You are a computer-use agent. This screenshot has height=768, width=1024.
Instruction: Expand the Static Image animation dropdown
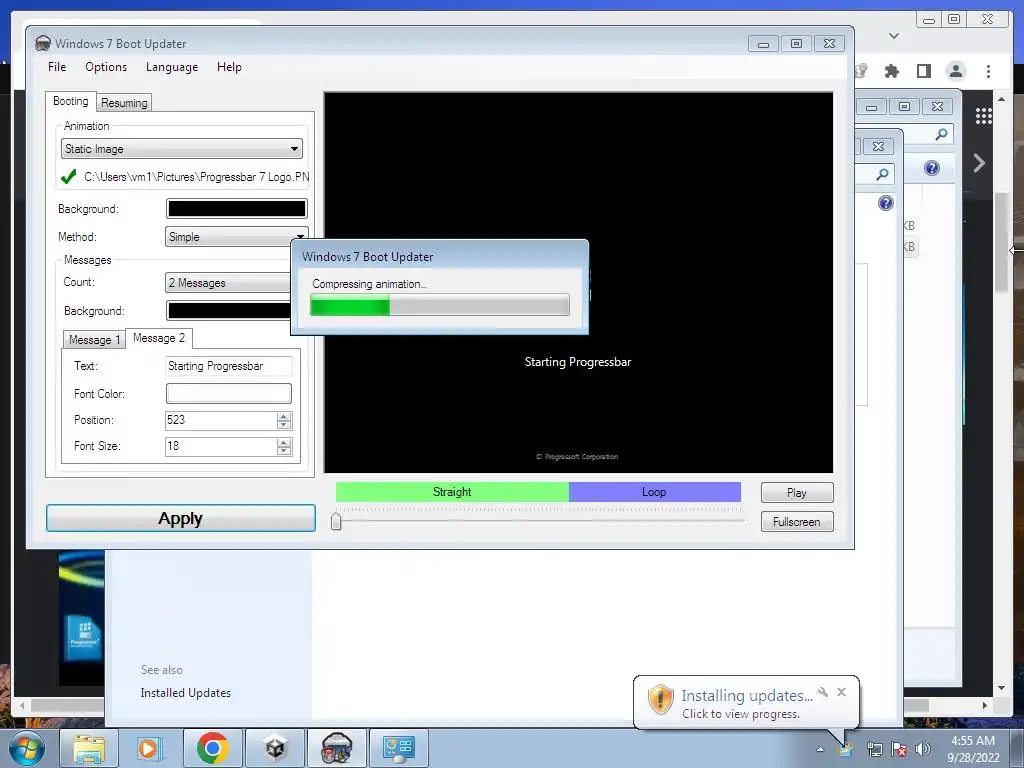[182, 149]
